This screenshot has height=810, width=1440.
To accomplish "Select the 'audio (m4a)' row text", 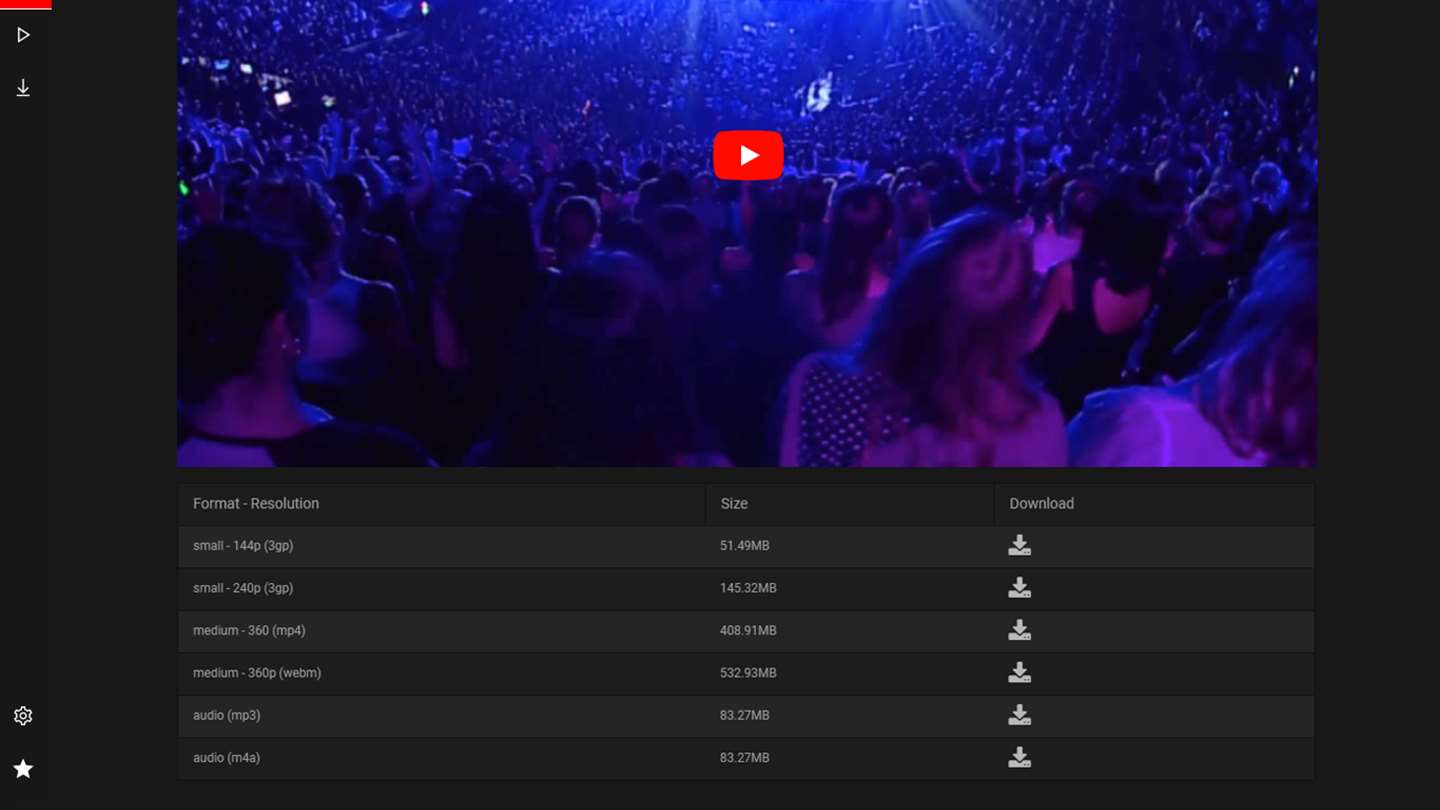I will [x=227, y=758].
